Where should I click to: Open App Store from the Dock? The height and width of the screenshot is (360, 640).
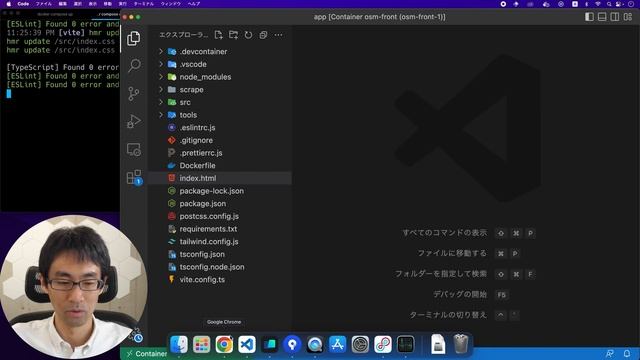[x=338, y=344]
